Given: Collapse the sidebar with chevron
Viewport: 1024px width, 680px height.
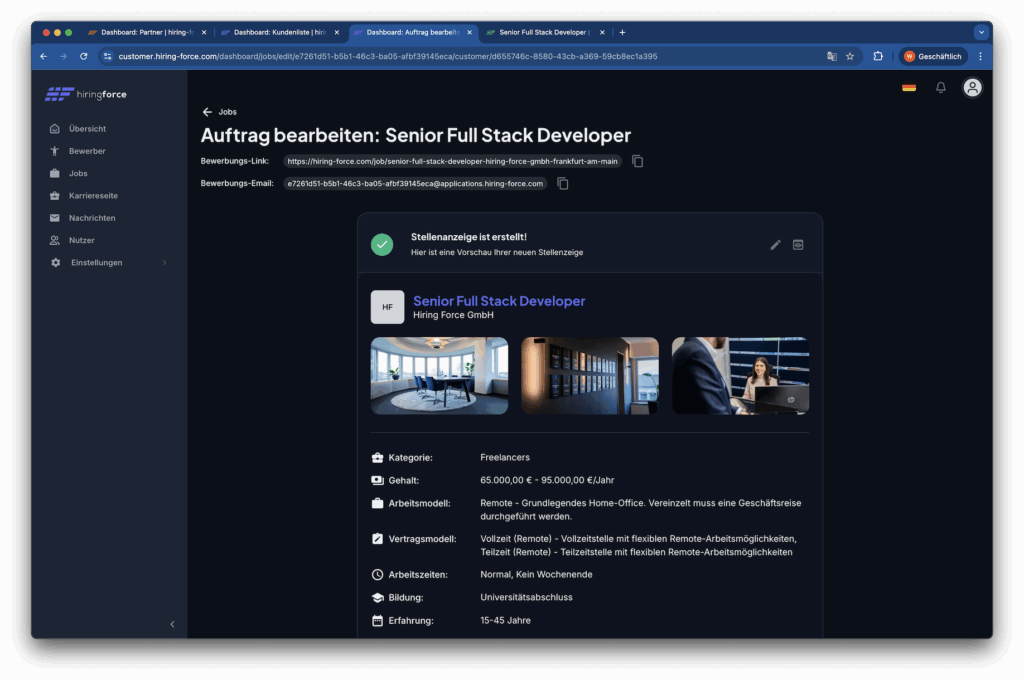Looking at the screenshot, I should [x=172, y=624].
